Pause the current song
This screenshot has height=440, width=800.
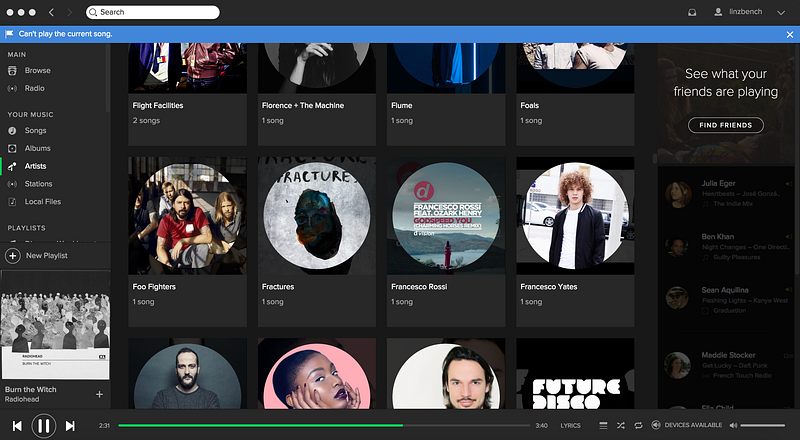pos(44,426)
